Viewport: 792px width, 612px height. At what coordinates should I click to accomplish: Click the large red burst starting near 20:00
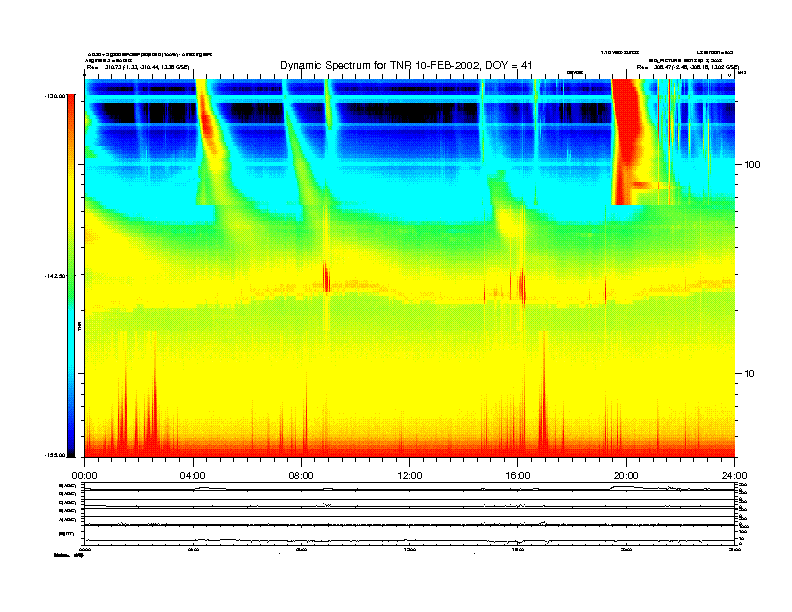(x=628, y=141)
